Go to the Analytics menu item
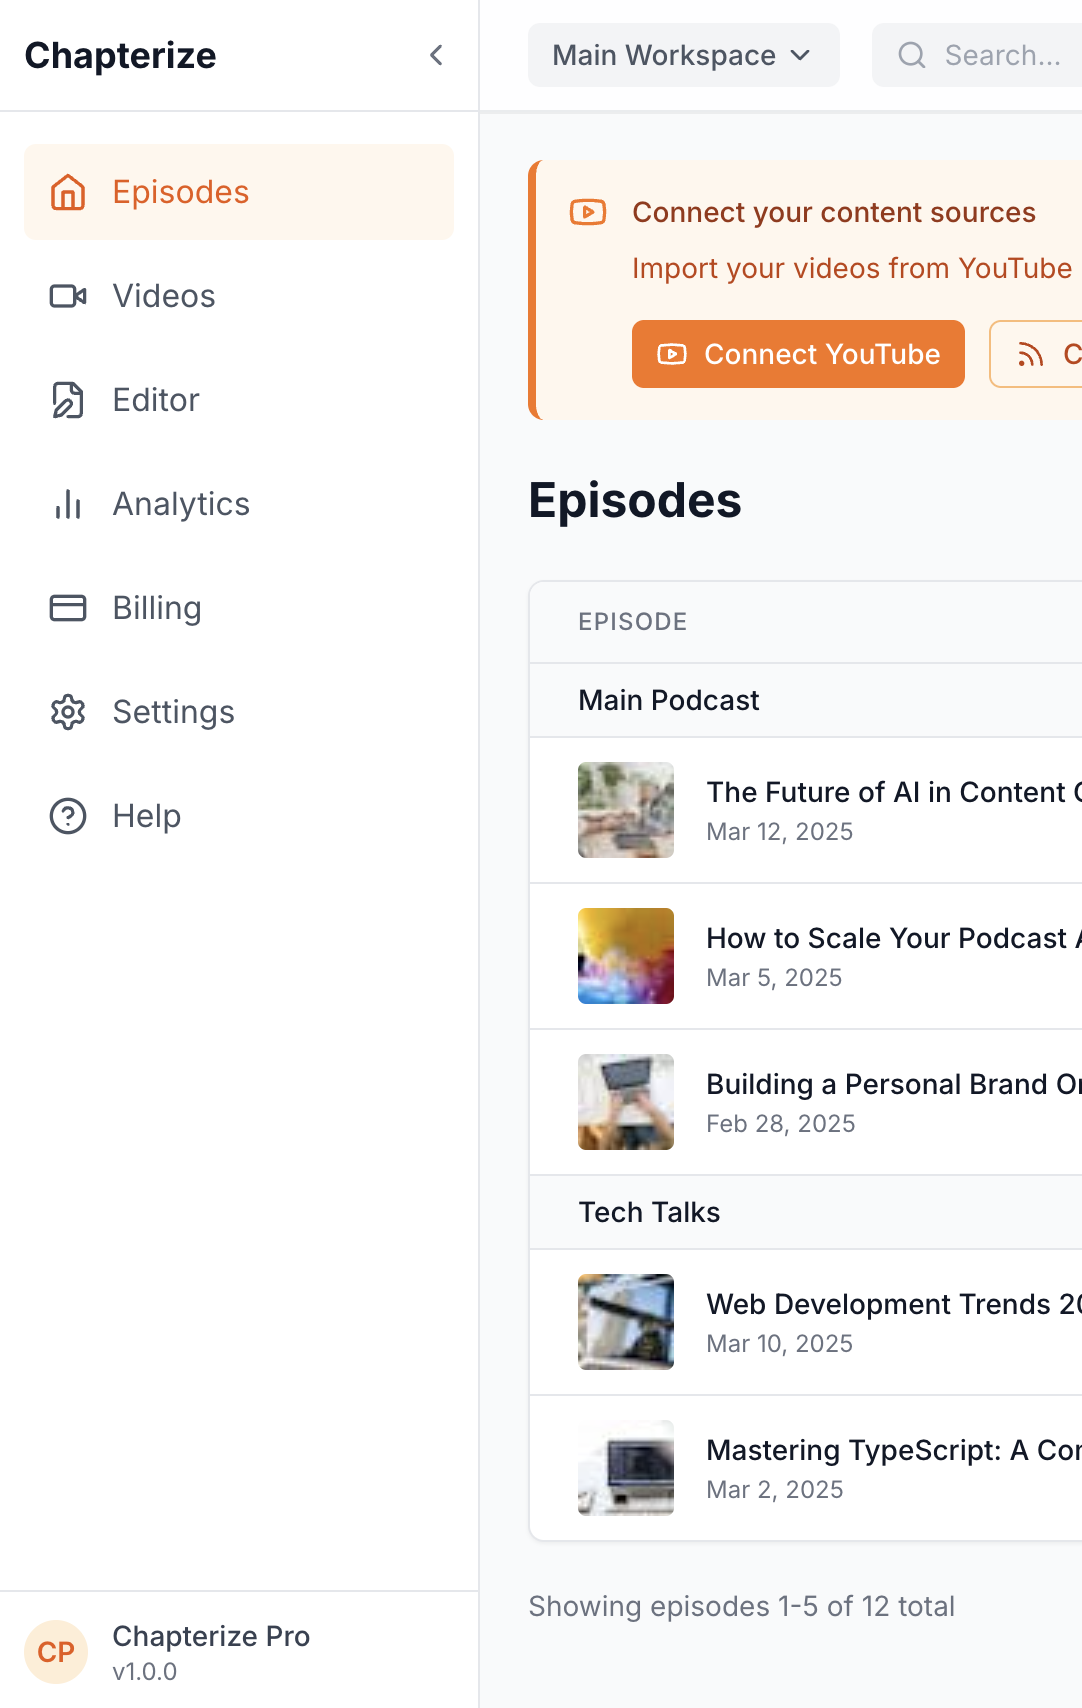The height and width of the screenshot is (1708, 1082). pos(181,504)
